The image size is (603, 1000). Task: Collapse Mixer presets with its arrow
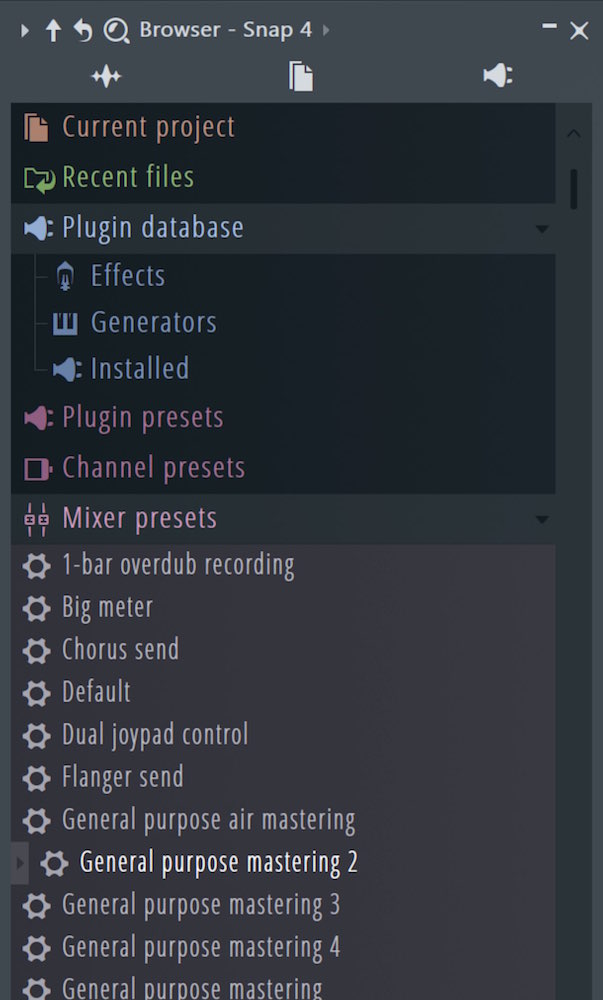tap(542, 520)
